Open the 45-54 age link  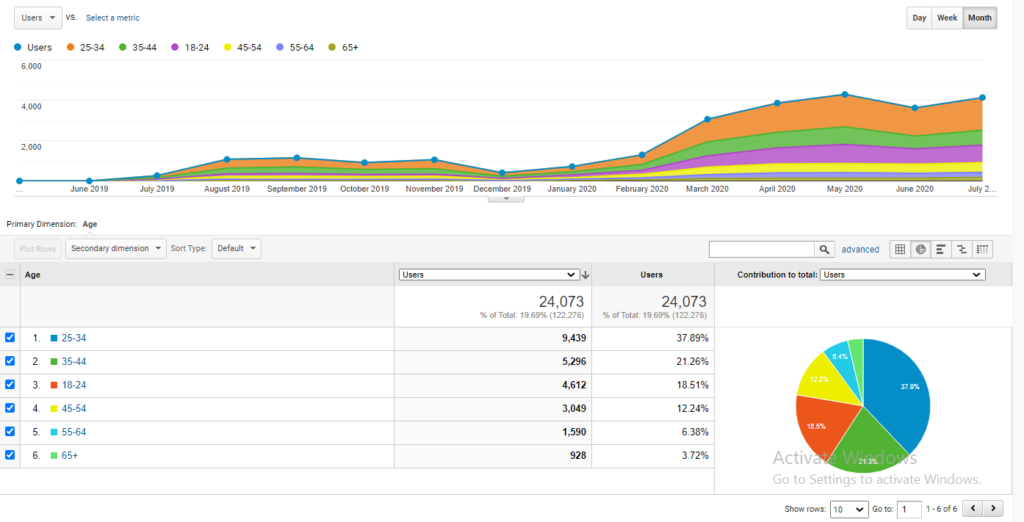coord(74,409)
